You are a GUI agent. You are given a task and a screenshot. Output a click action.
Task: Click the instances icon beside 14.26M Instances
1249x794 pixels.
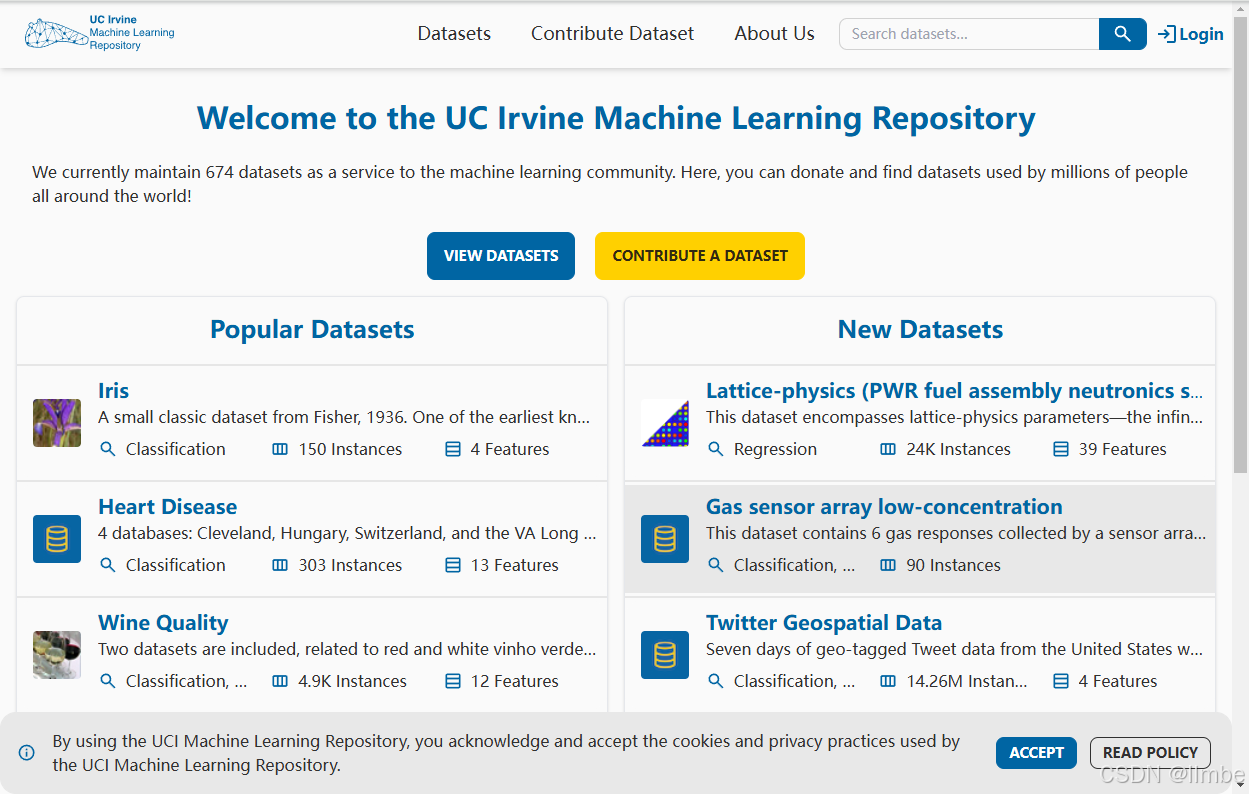888,681
